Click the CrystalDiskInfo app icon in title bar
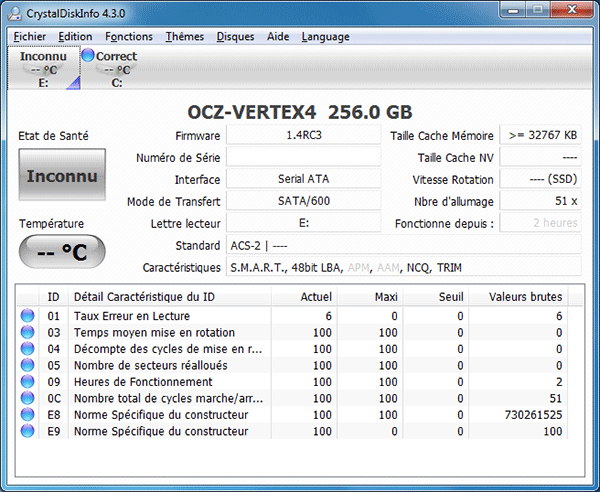Viewport: 600px width, 492px height. [x=15, y=13]
